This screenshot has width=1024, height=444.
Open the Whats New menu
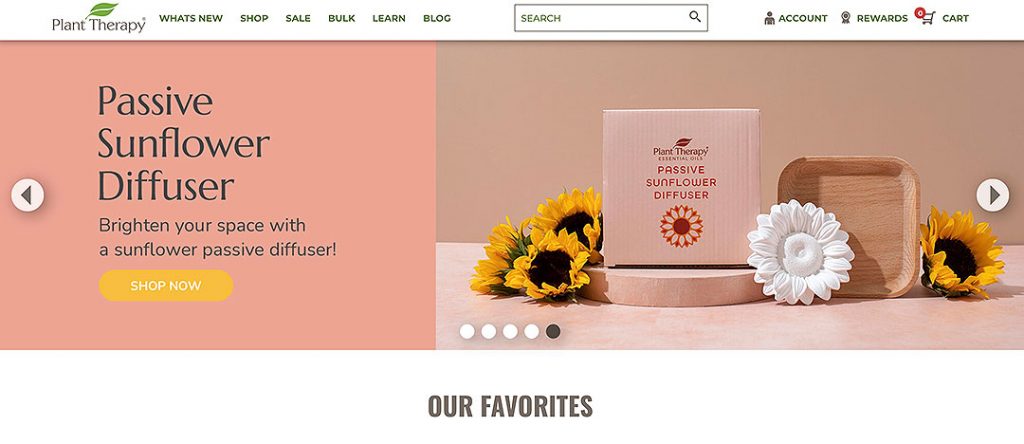[x=191, y=18]
